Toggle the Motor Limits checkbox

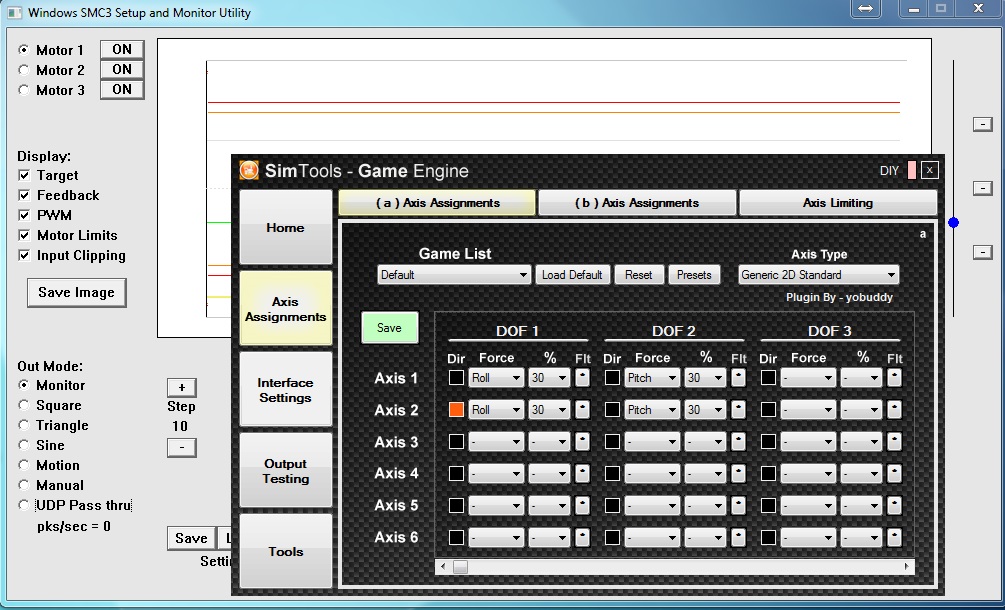(24, 235)
